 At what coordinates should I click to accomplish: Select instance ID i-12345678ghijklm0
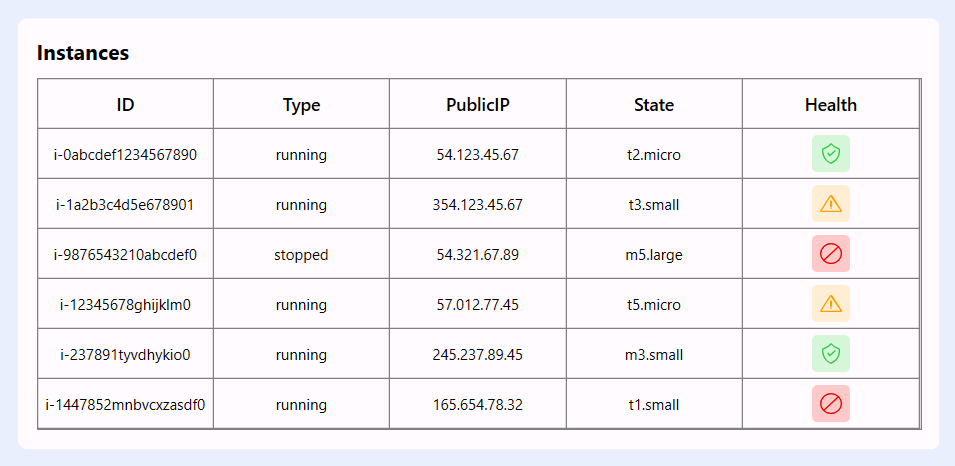[125, 305]
